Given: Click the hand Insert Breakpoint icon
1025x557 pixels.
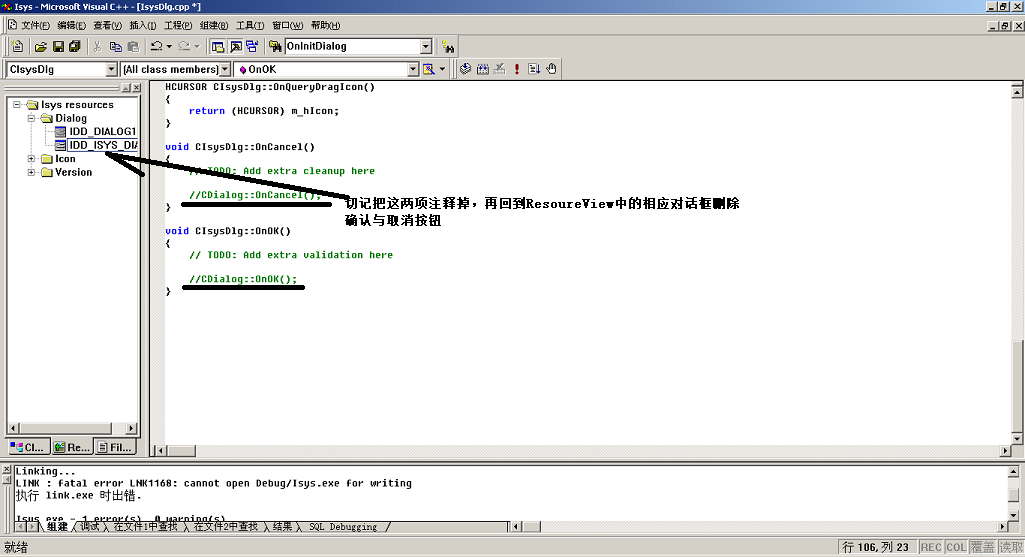Looking at the screenshot, I should click(x=551, y=69).
